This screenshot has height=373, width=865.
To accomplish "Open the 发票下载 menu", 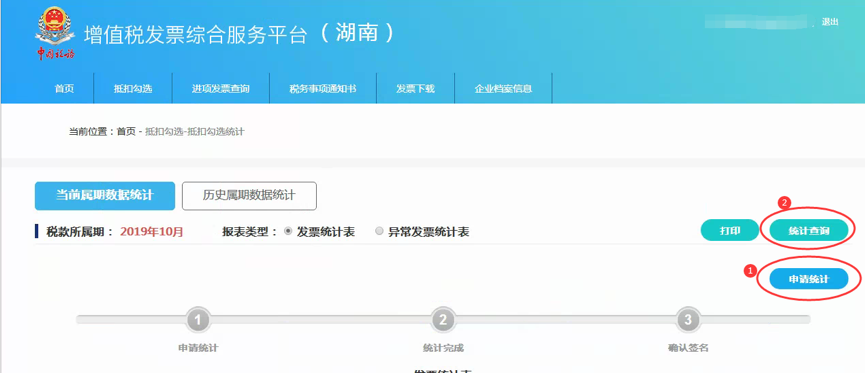I will pyautogui.click(x=415, y=88).
